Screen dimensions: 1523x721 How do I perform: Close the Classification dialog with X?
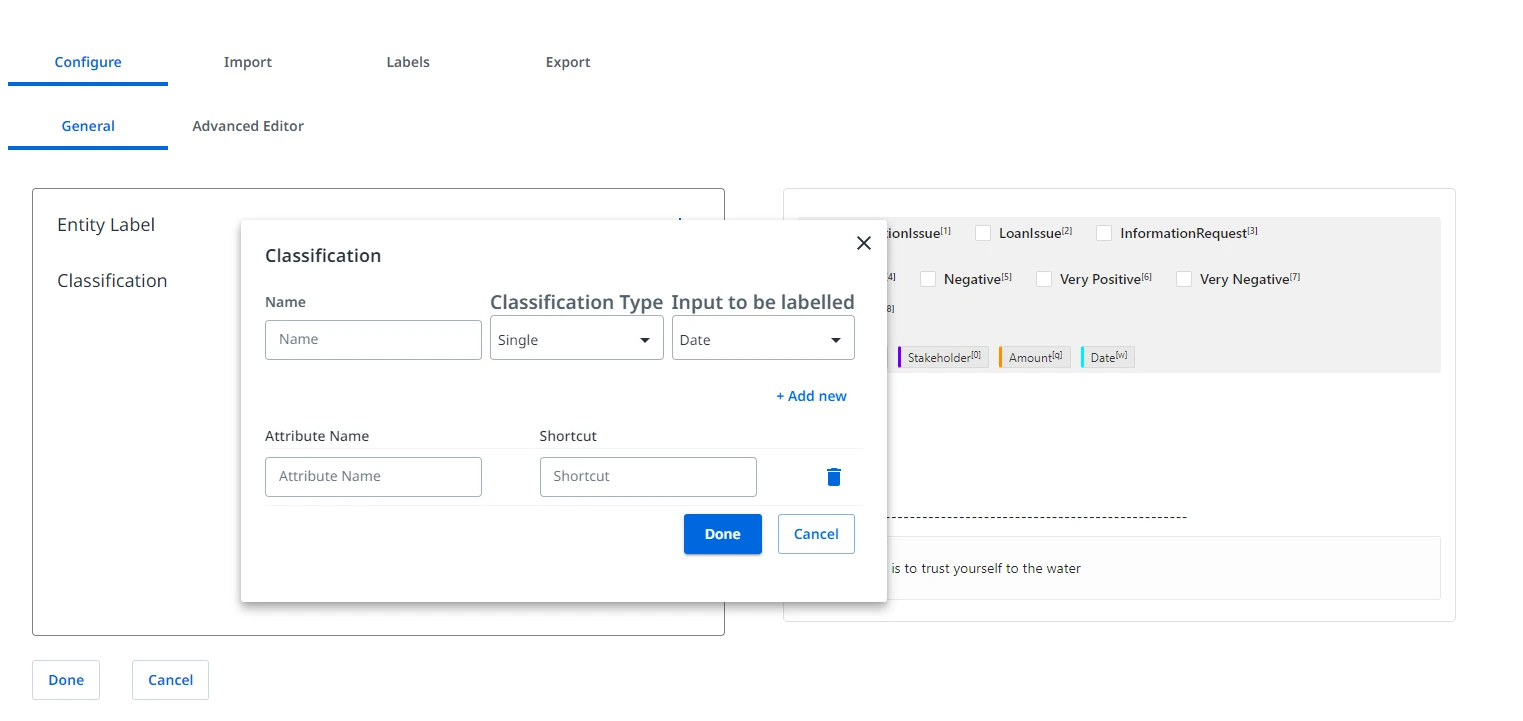click(864, 243)
